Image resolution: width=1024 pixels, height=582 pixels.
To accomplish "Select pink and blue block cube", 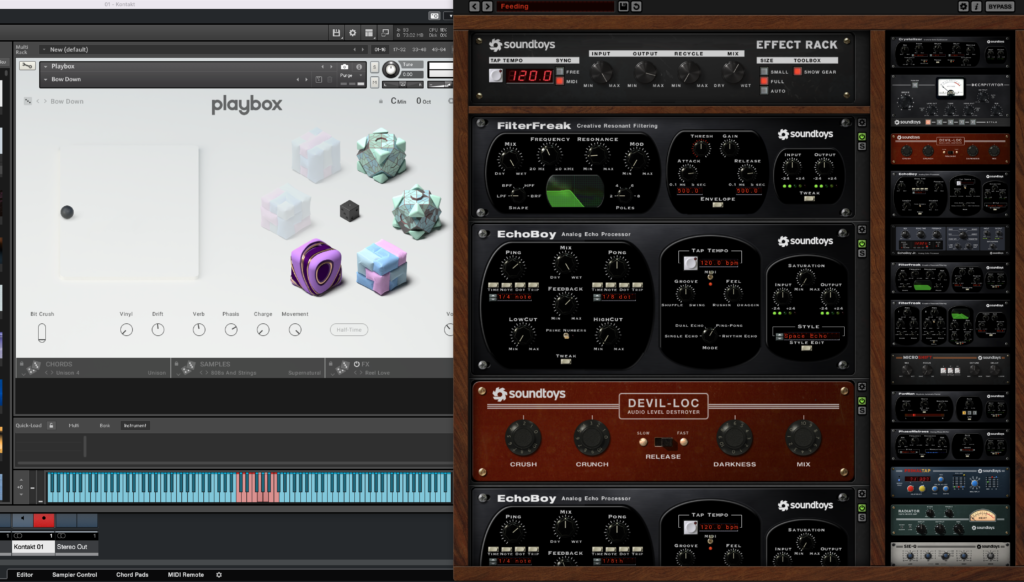I will (x=383, y=267).
